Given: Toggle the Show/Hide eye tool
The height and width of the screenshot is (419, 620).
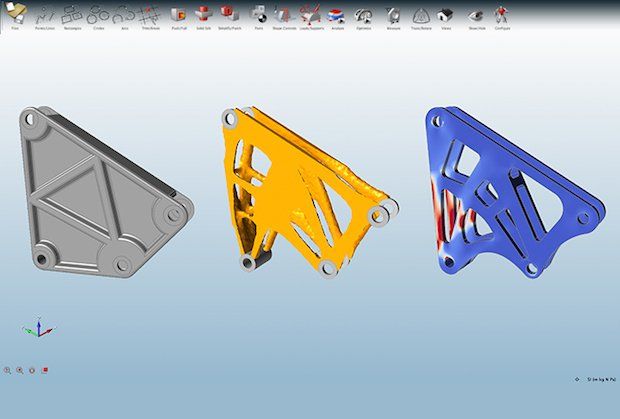Looking at the screenshot, I should point(476,16).
